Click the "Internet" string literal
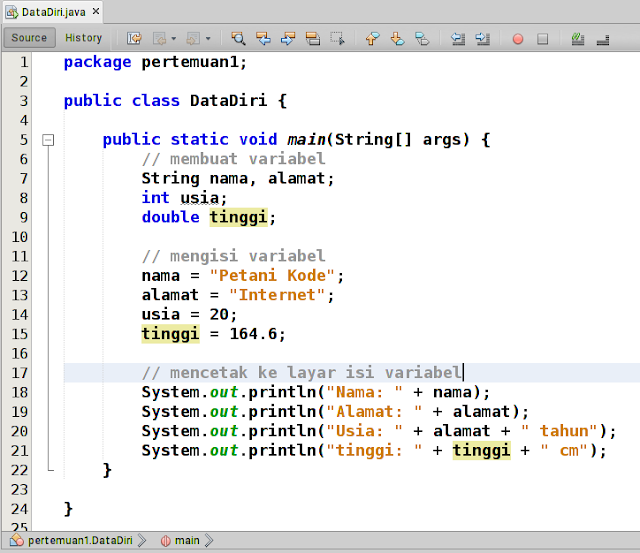Image resolution: width=640 pixels, height=553 pixels. coord(277,295)
